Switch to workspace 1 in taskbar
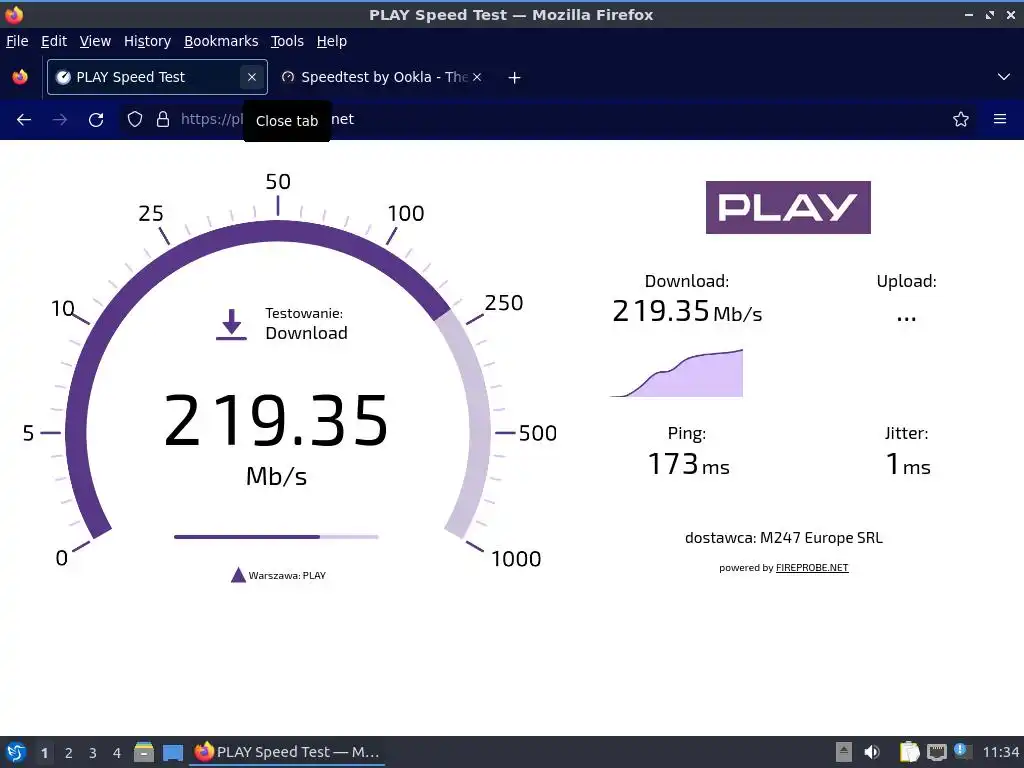Image resolution: width=1024 pixels, height=768 pixels. point(44,753)
